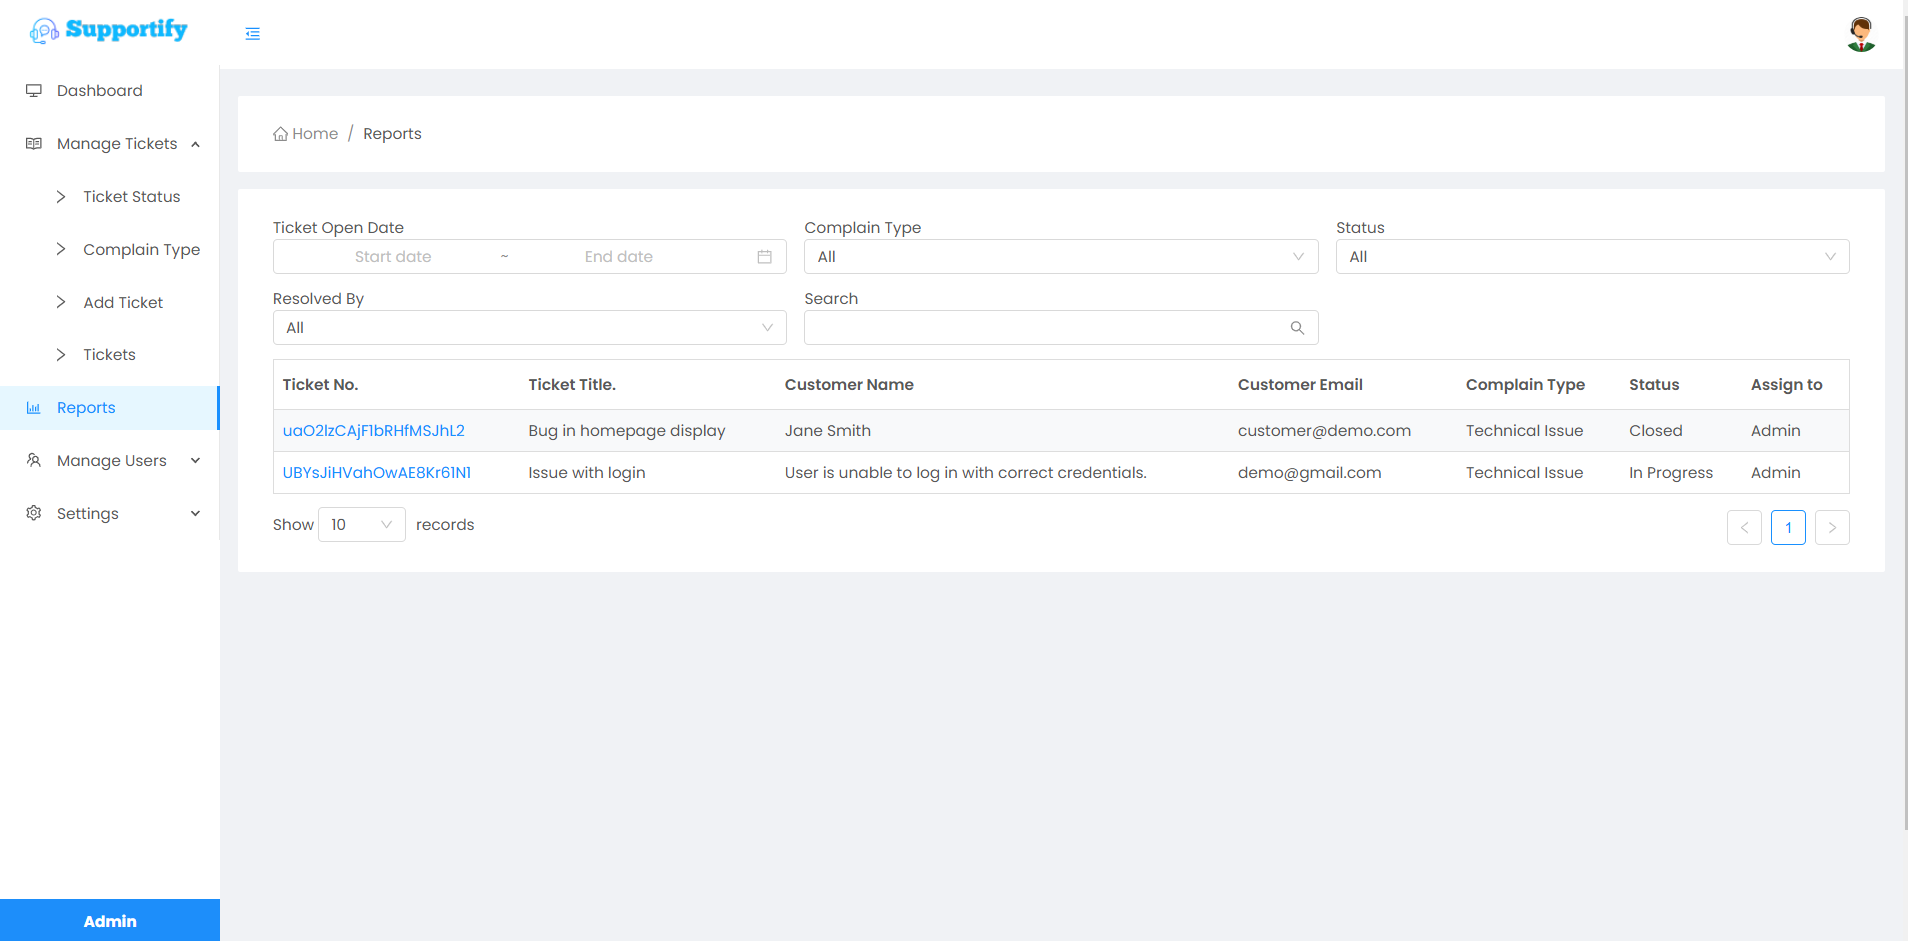The height and width of the screenshot is (941, 1908).
Task: Click the Supportify logo
Action: click(109, 30)
